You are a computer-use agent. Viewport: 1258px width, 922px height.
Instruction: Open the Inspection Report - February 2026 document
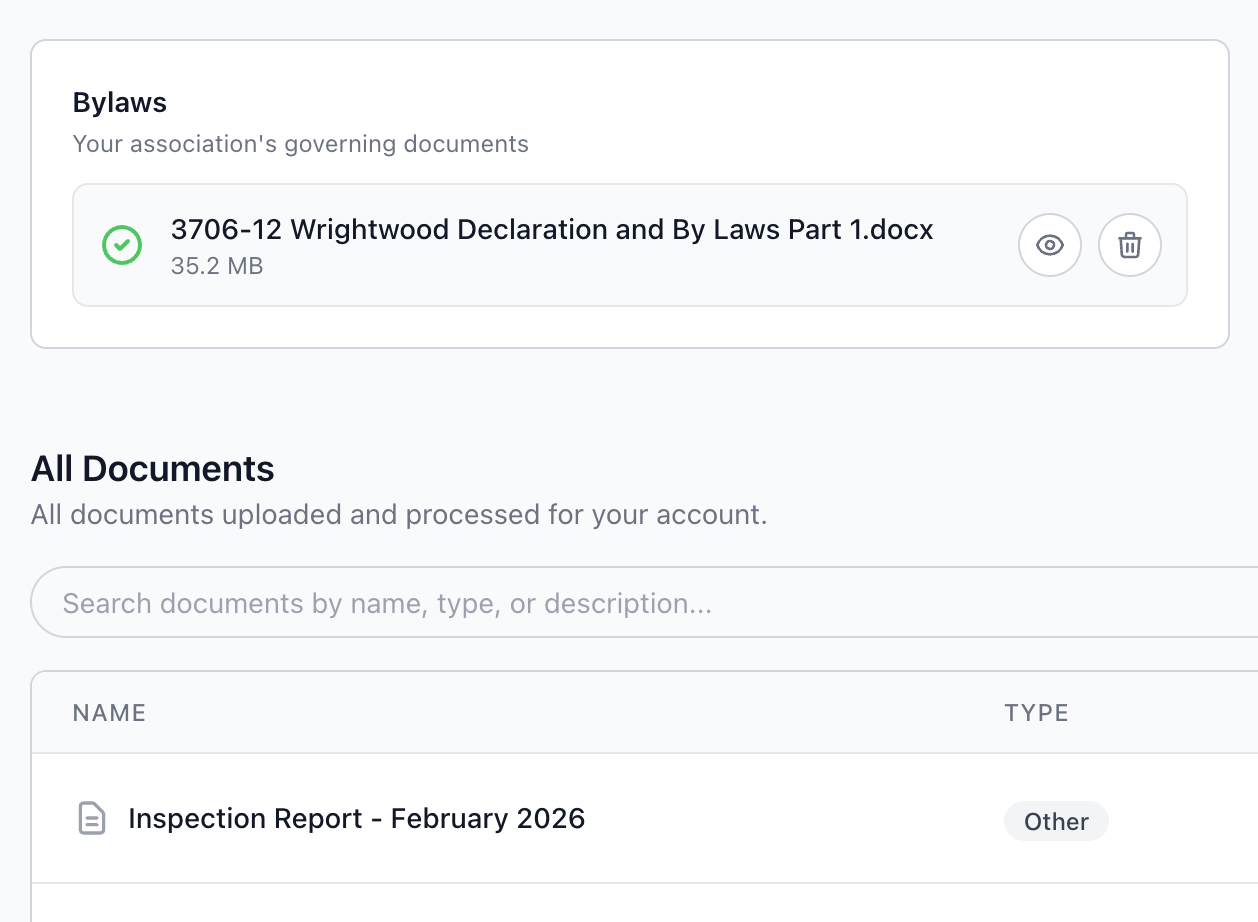356,818
